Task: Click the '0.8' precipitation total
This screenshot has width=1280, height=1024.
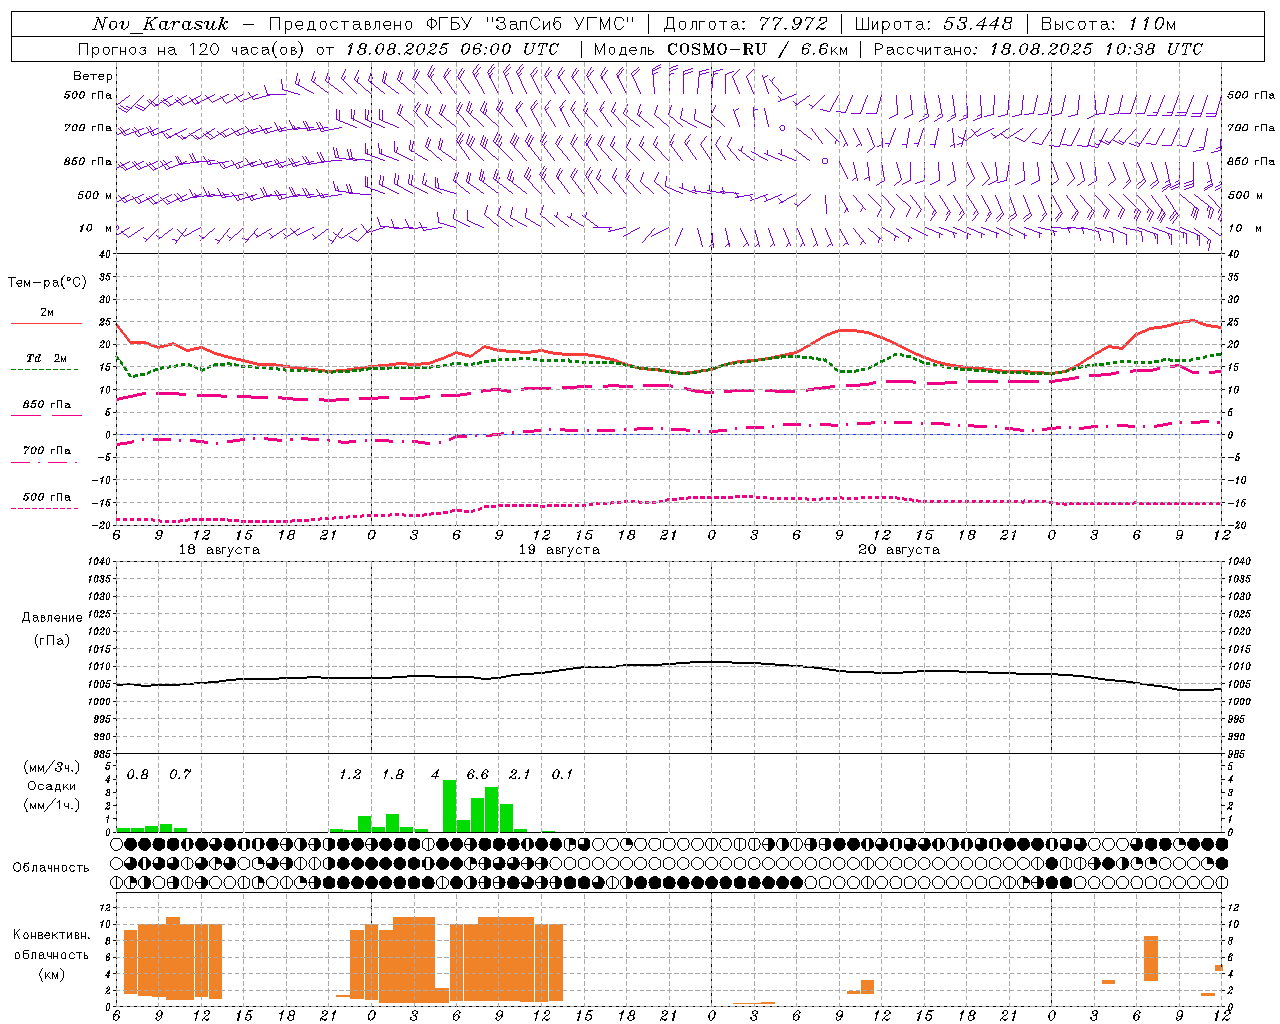Action: pos(138,775)
